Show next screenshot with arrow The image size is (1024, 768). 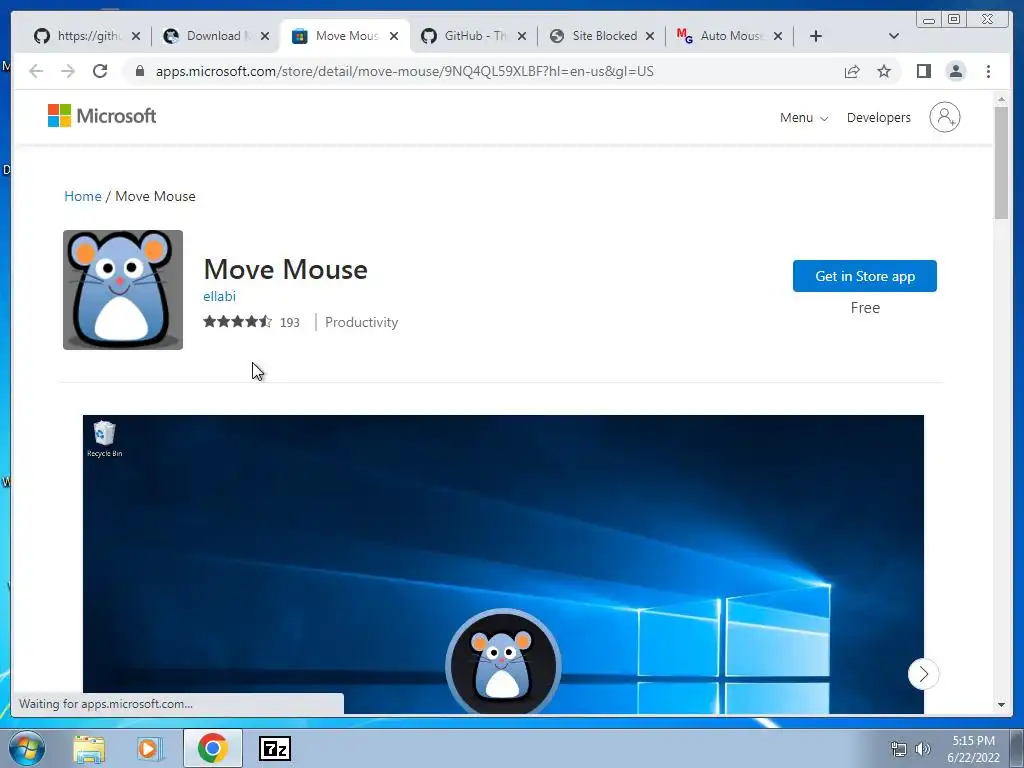tap(923, 674)
